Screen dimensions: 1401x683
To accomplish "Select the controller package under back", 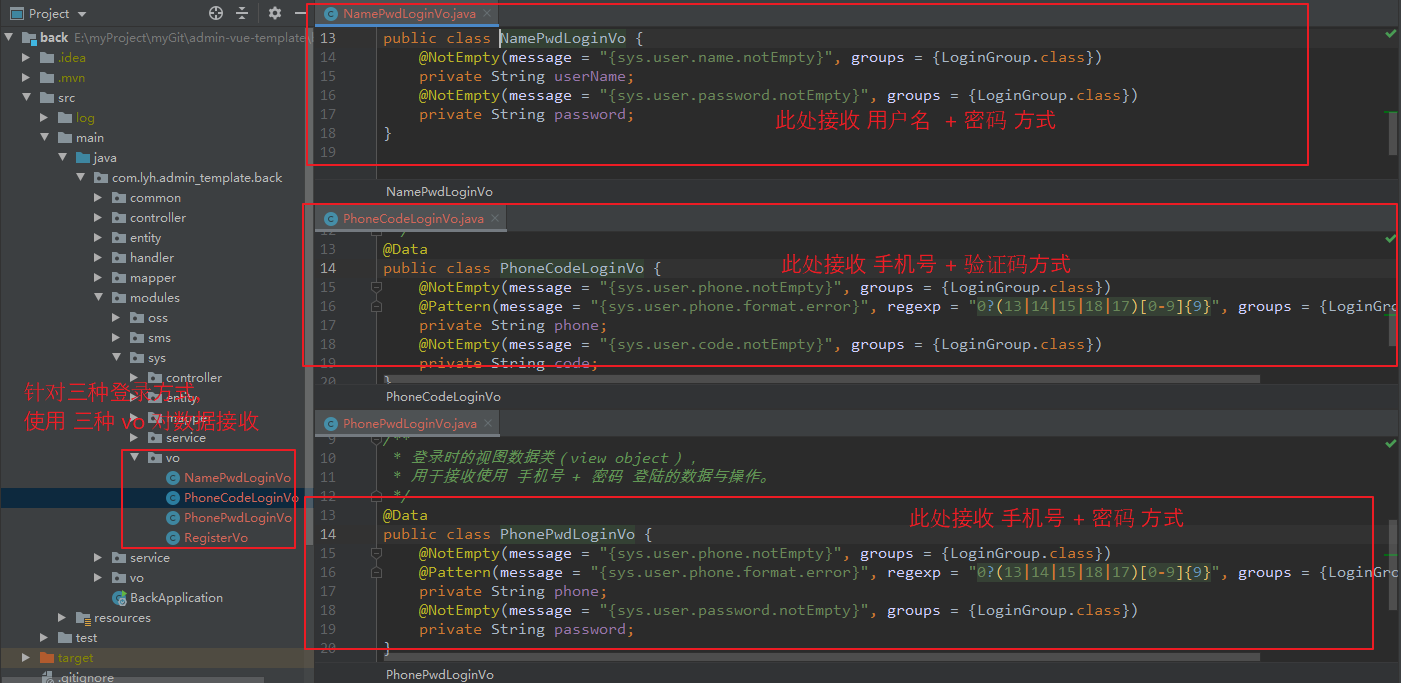I will [158, 218].
